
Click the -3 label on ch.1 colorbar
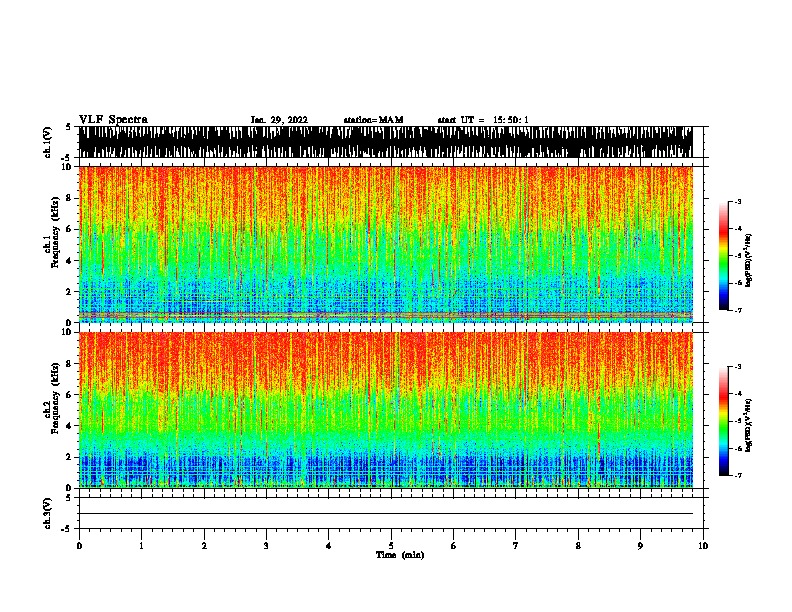point(738,202)
